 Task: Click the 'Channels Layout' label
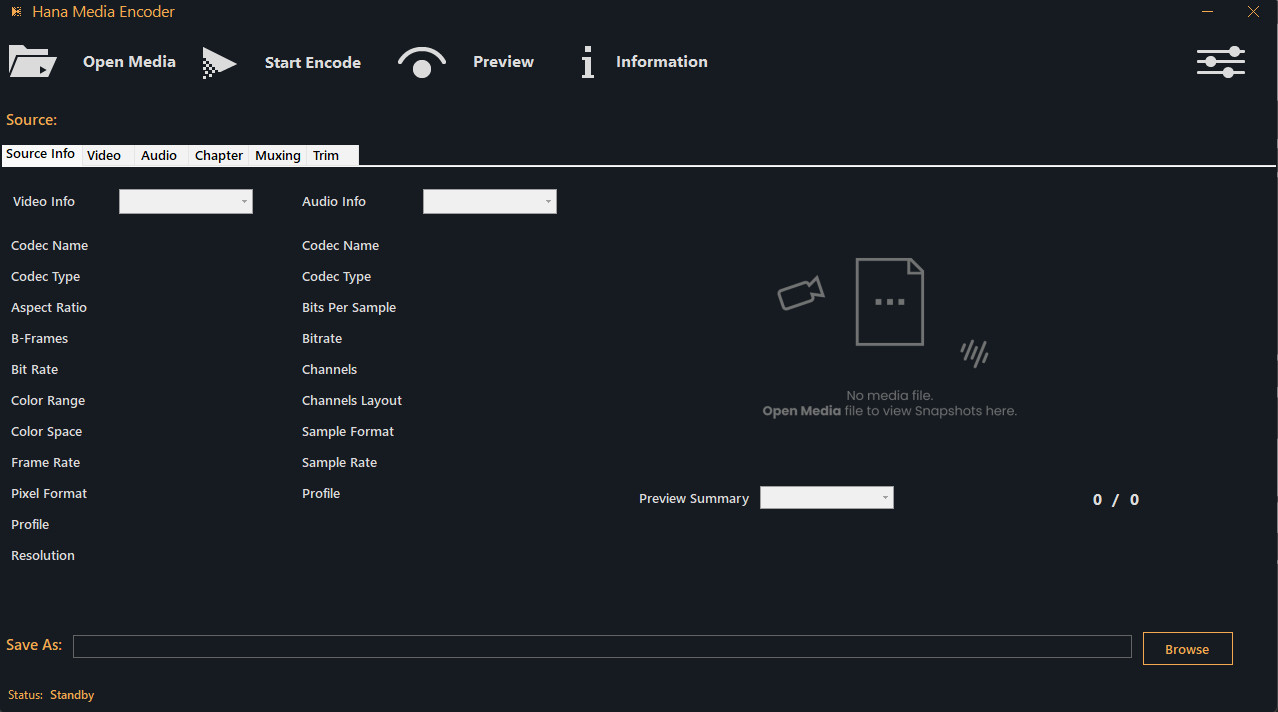352,400
